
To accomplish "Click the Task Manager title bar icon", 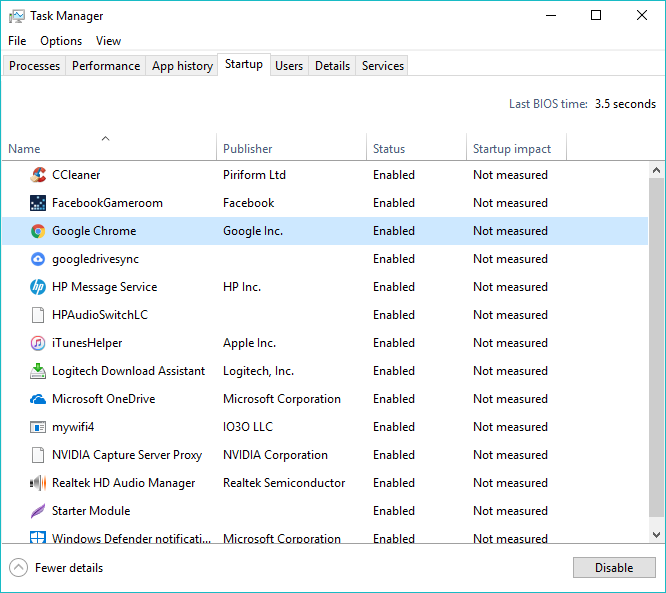I will pyautogui.click(x=17, y=16).
